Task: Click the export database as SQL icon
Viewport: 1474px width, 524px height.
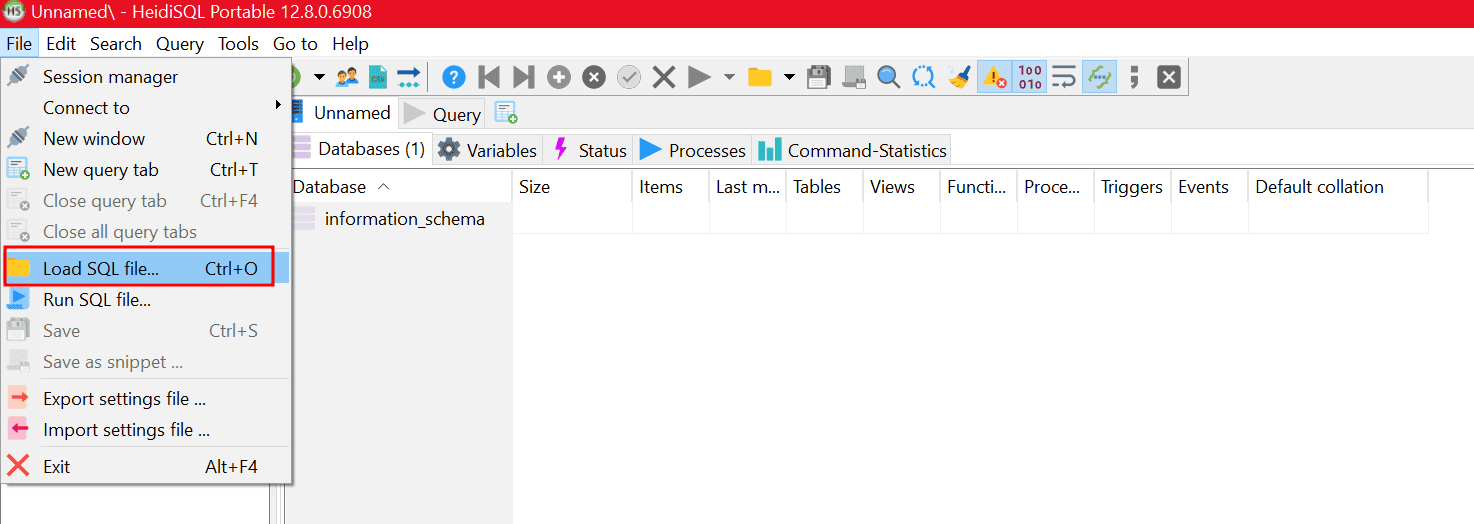Action: 408,77
